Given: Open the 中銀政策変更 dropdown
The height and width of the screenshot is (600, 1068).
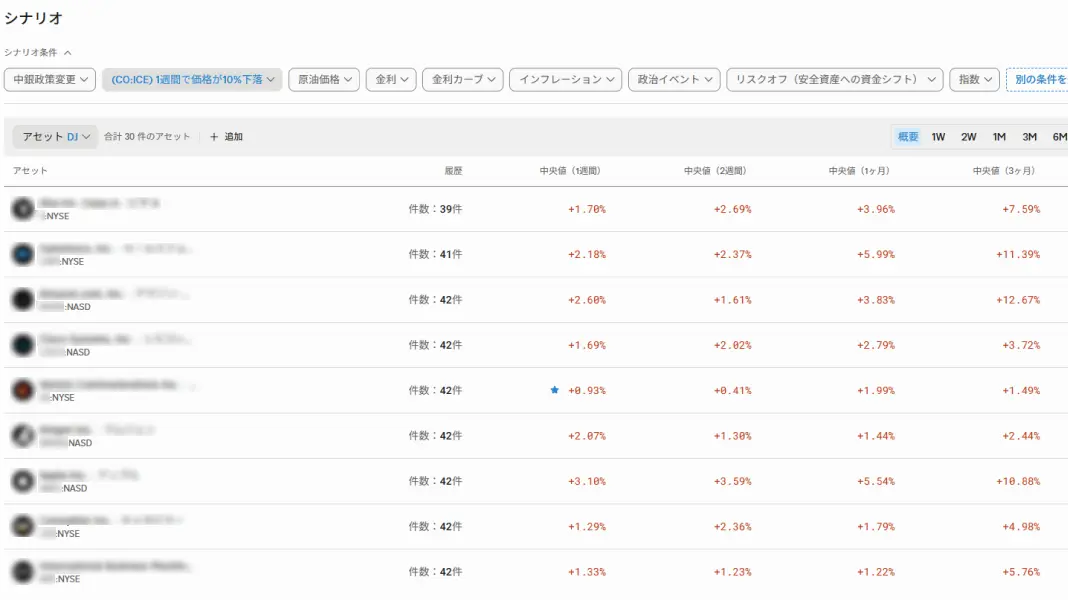Looking at the screenshot, I should click(x=50, y=80).
